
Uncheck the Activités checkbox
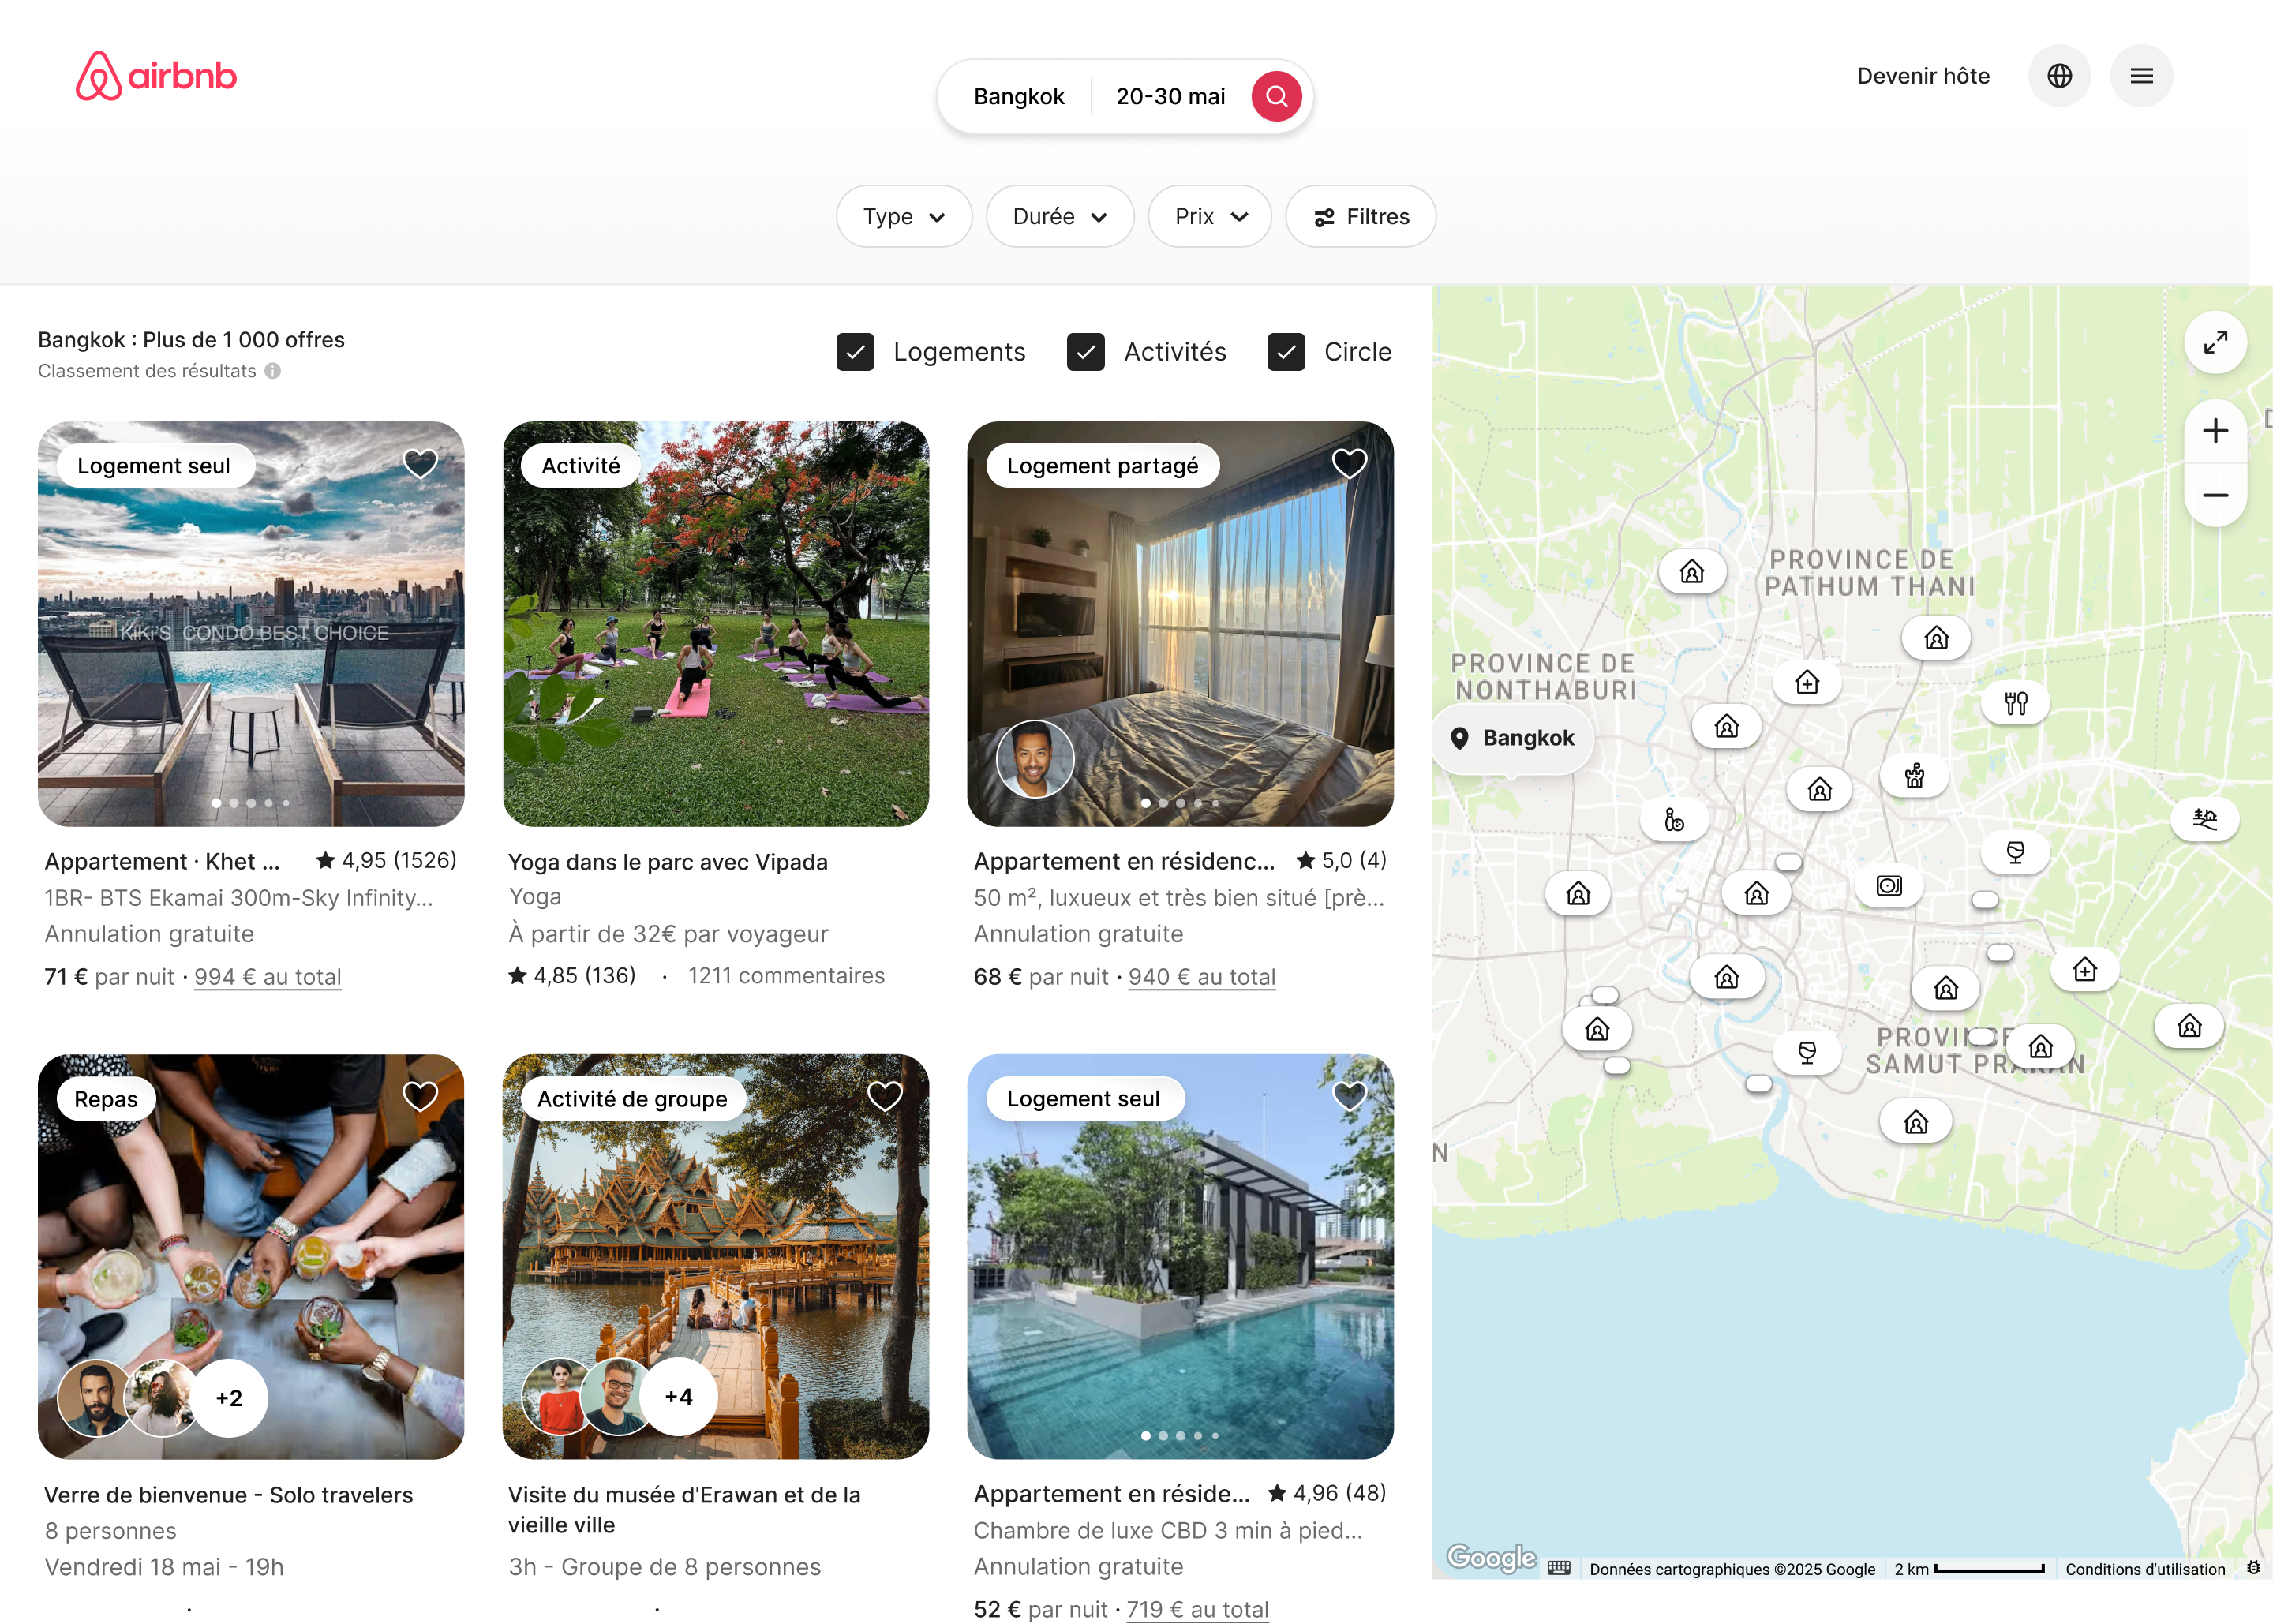pos(1085,352)
